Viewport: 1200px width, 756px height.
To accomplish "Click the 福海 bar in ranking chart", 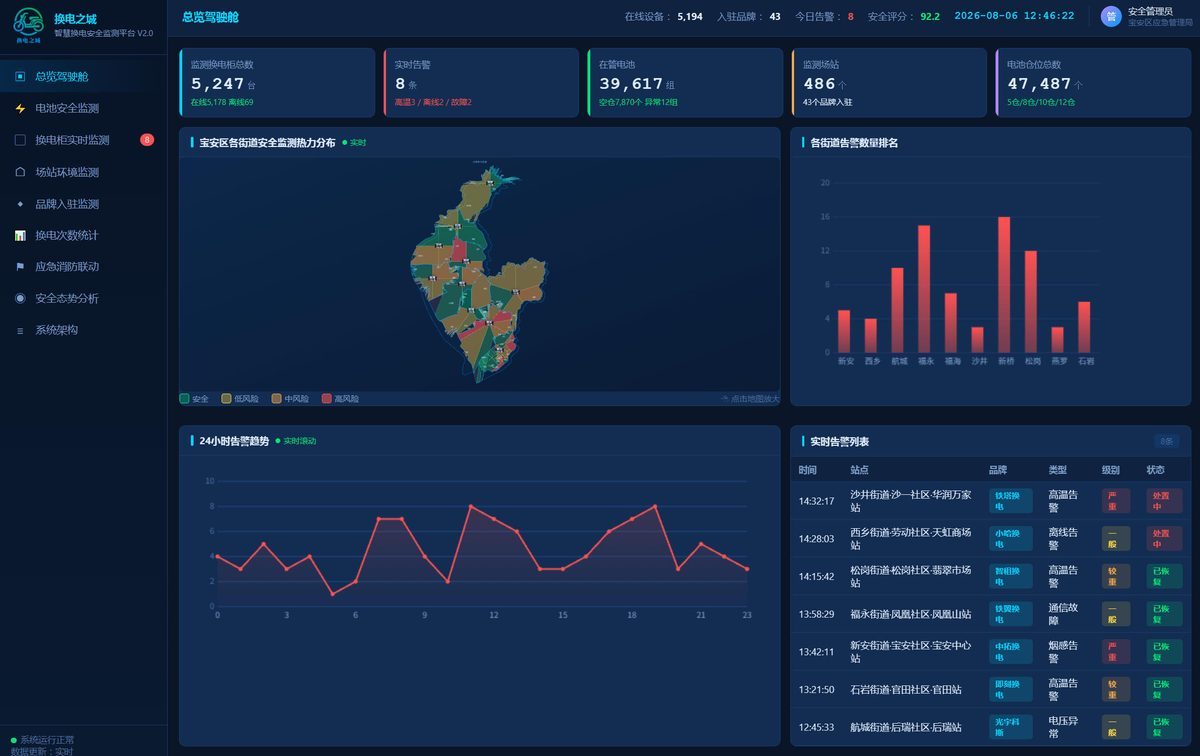I will click(x=951, y=323).
